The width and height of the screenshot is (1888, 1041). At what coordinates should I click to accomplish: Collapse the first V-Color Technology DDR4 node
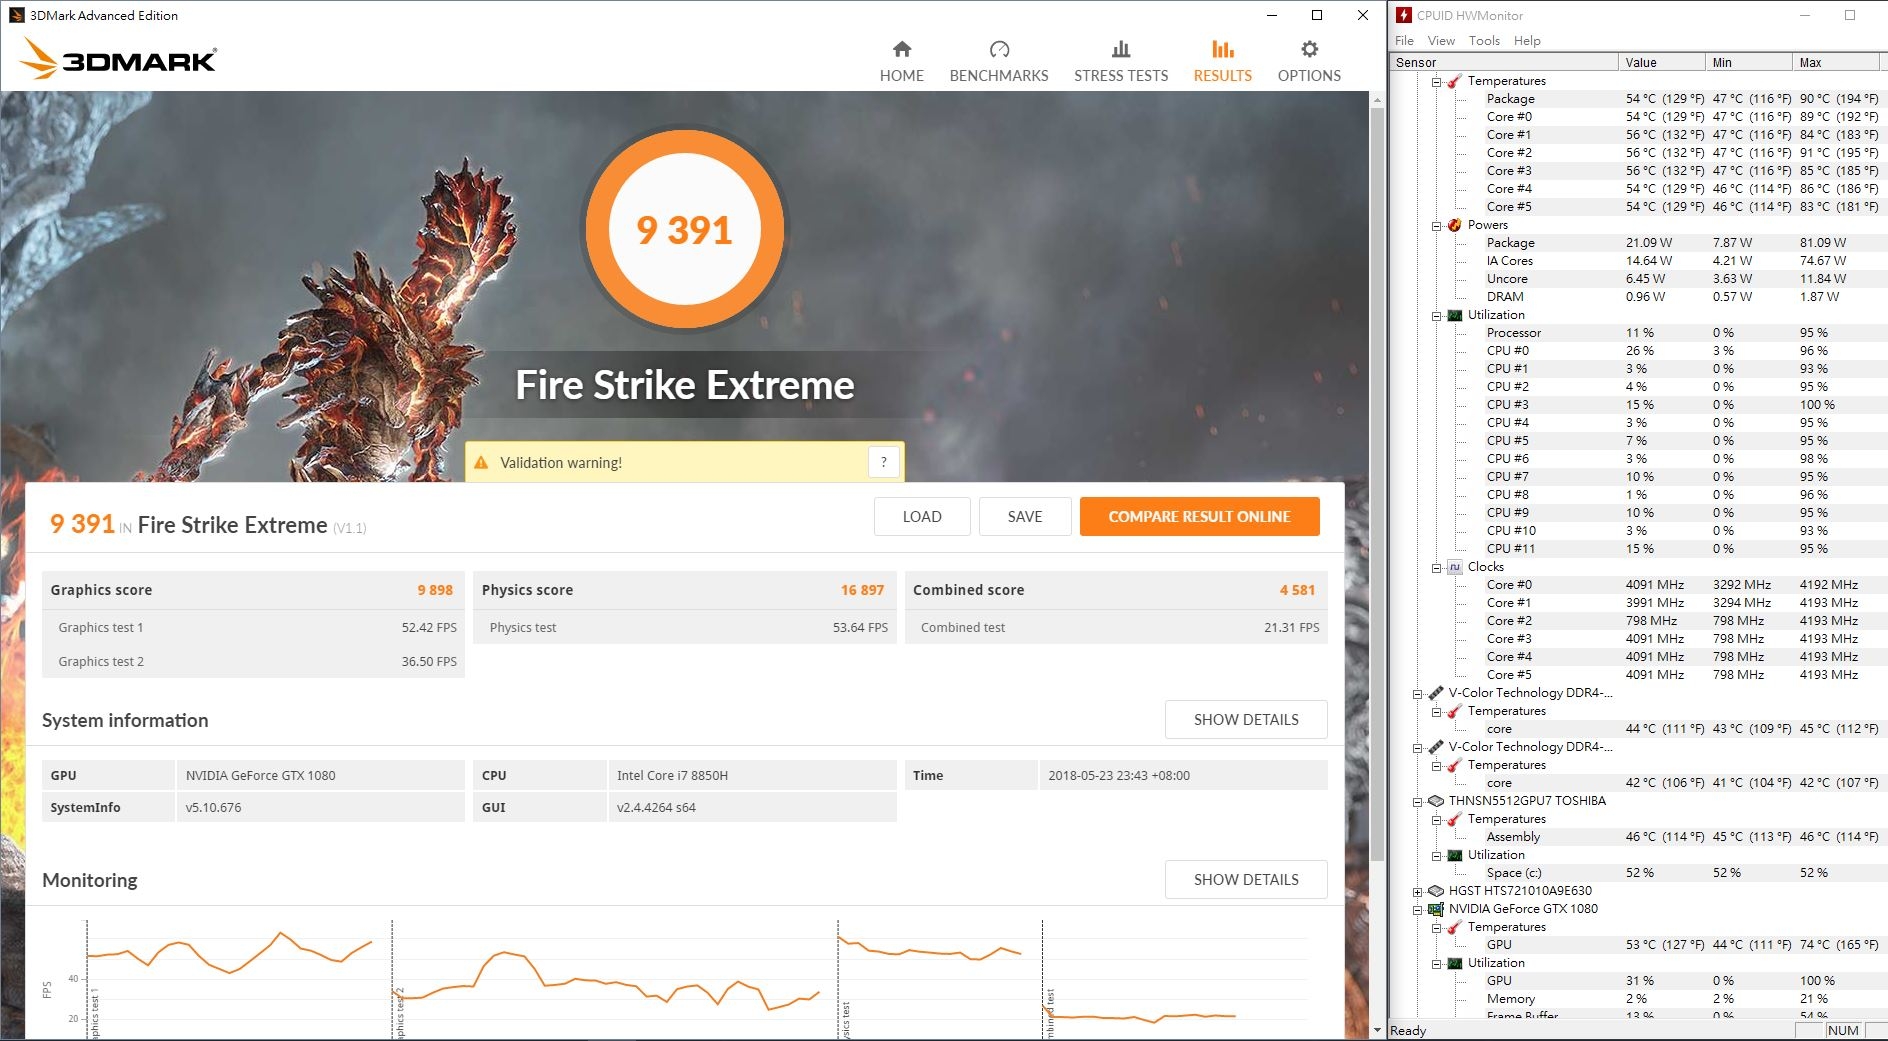[1417, 694]
